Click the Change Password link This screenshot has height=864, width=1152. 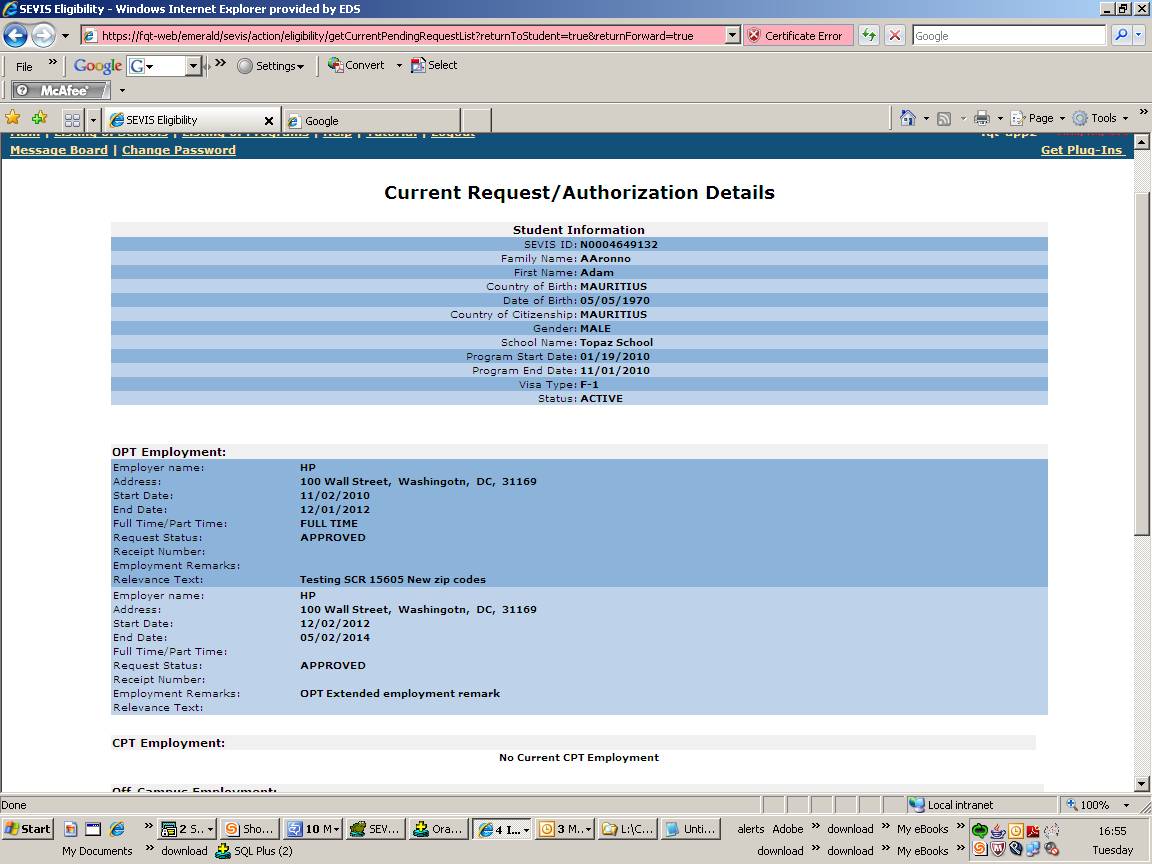click(x=179, y=150)
